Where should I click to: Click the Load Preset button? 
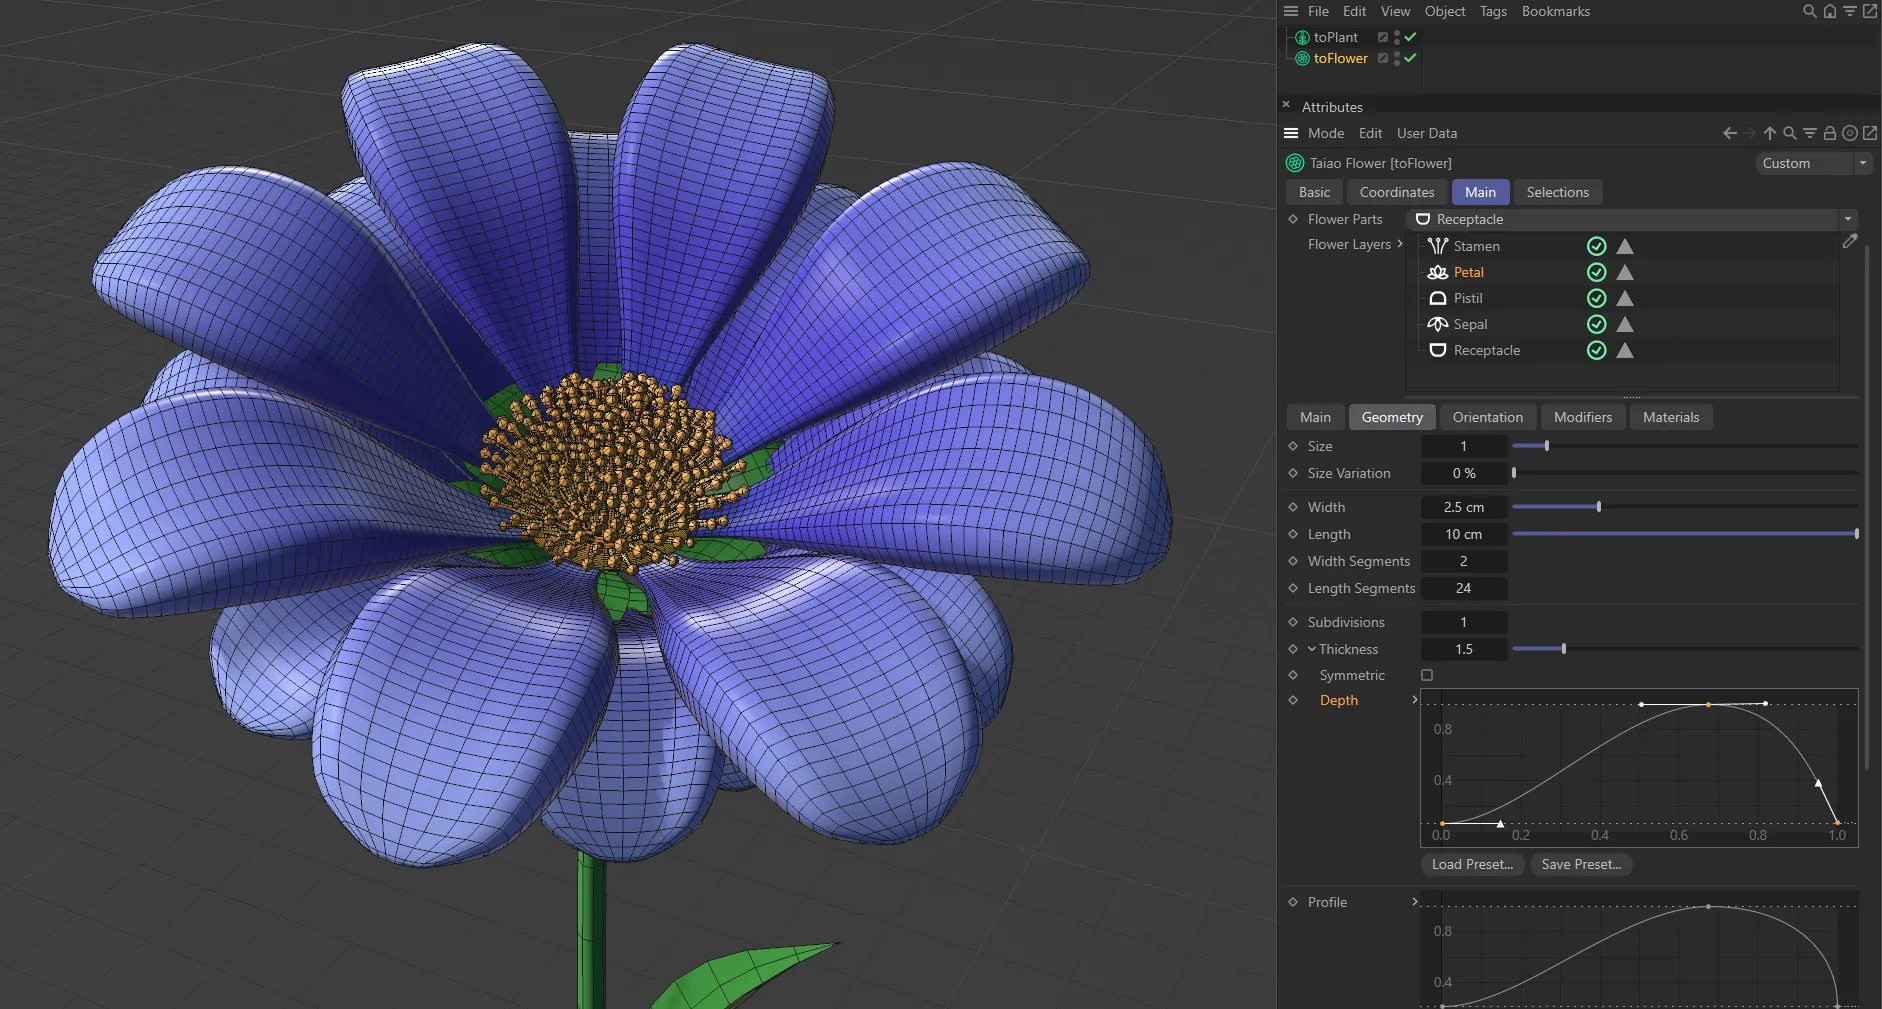(x=1471, y=864)
